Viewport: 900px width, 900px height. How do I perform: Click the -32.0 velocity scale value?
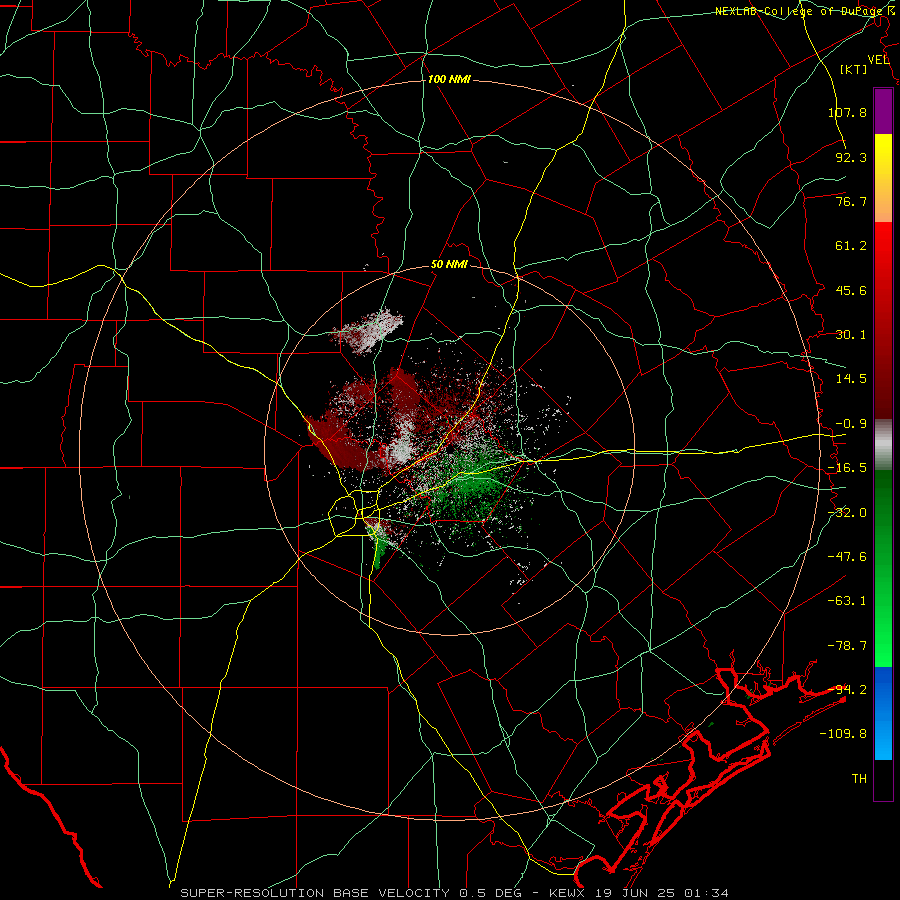click(x=847, y=513)
